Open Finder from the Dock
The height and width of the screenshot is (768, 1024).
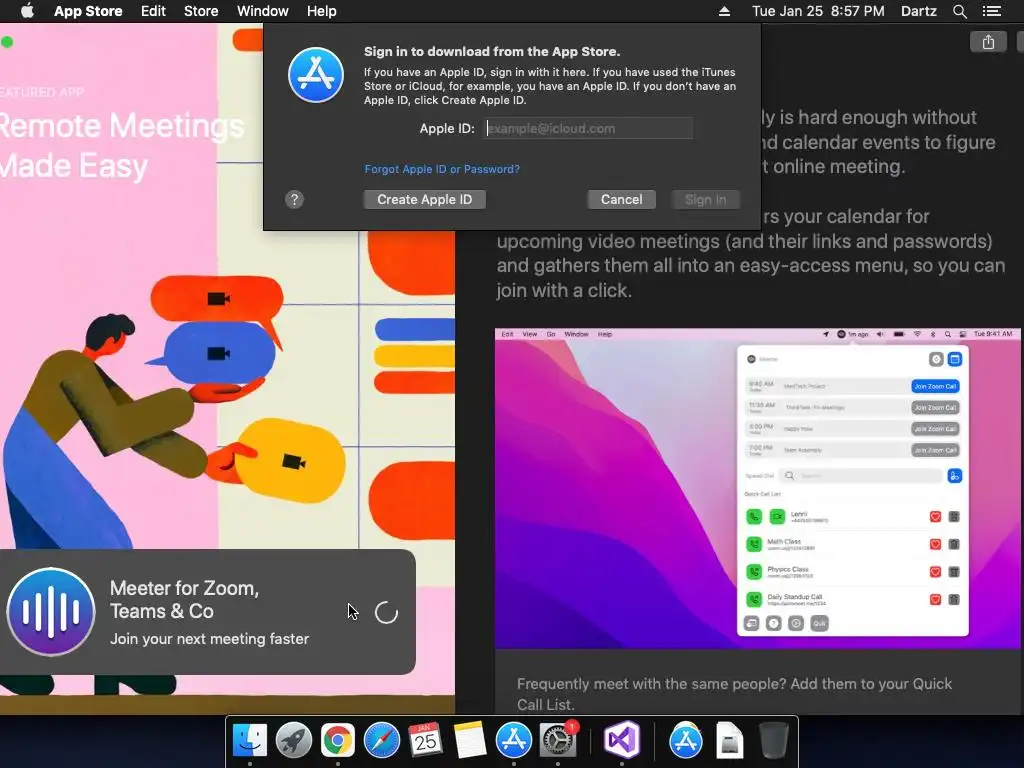(250, 741)
